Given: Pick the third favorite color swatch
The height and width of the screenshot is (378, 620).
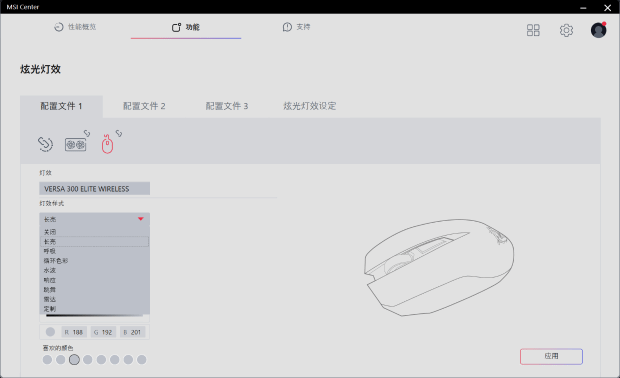Looking at the screenshot, I should click(x=74, y=359).
